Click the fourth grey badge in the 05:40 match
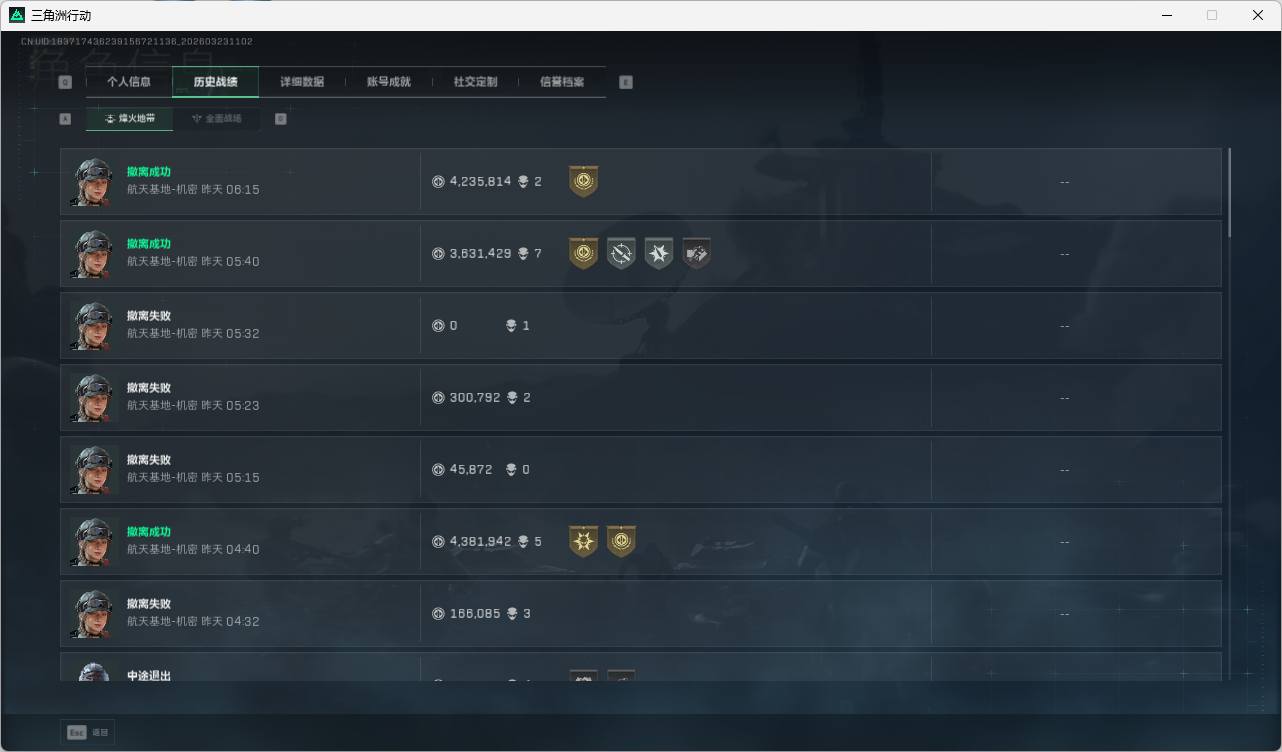This screenshot has height=752, width=1282. pos(697,253)
